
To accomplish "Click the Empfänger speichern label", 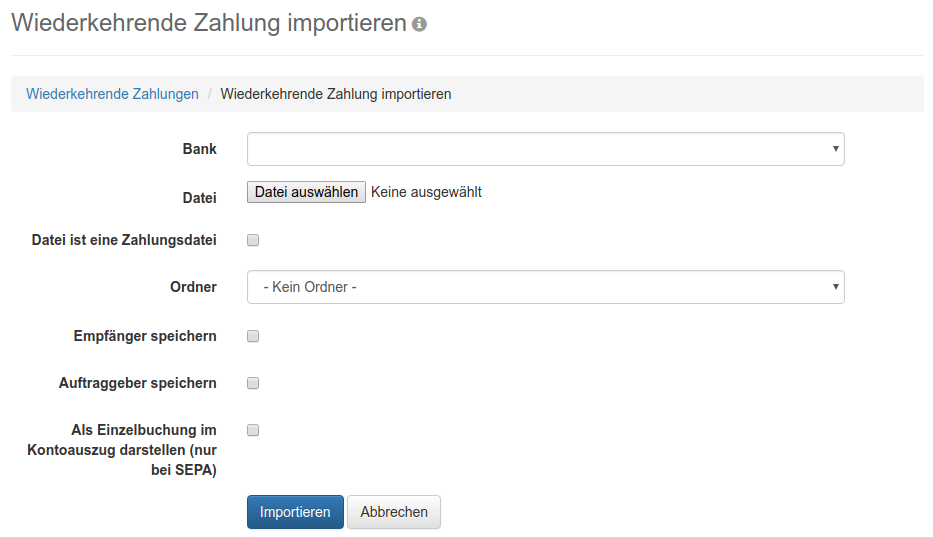I will [x=145, y=336].
